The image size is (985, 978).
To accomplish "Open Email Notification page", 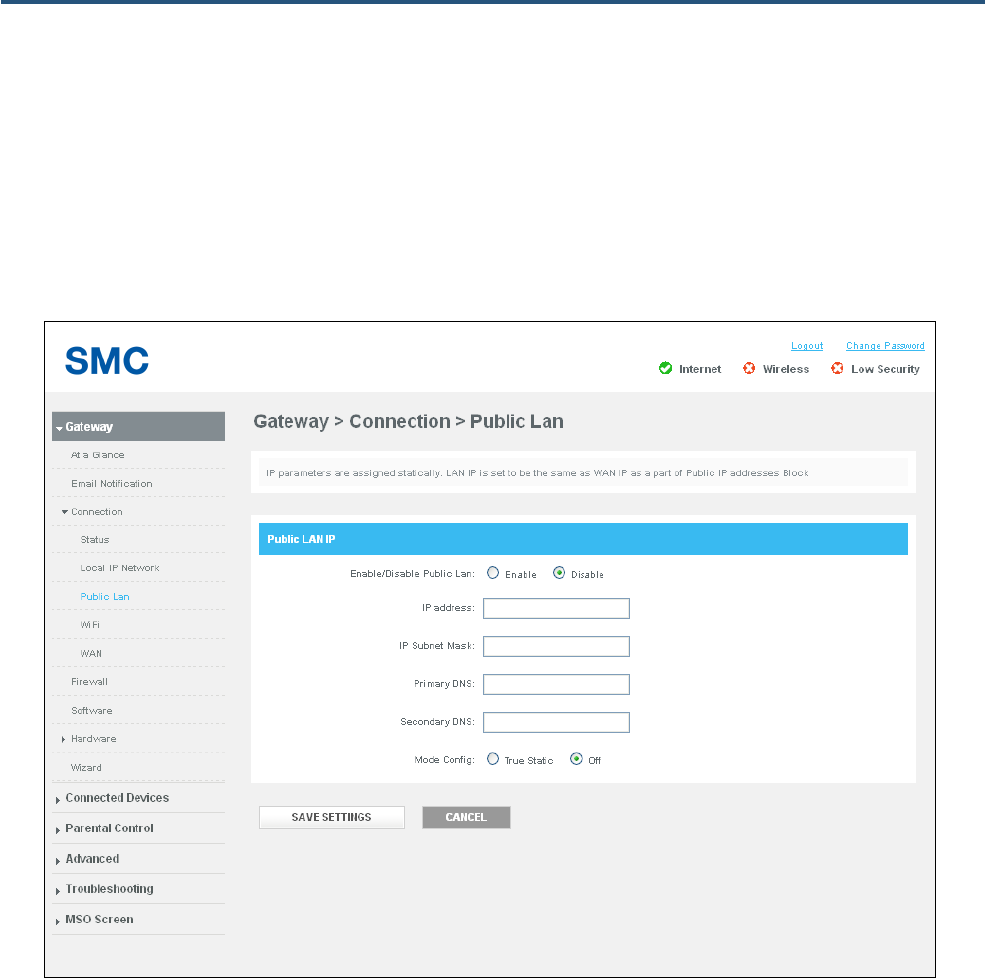I will click(112, 484).
